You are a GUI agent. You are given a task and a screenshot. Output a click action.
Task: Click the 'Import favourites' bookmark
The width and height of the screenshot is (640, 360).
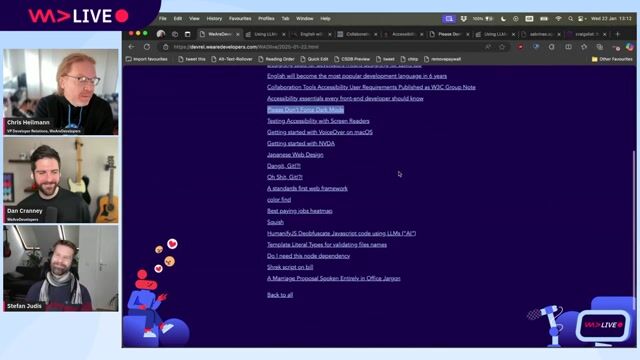point(147,59)
